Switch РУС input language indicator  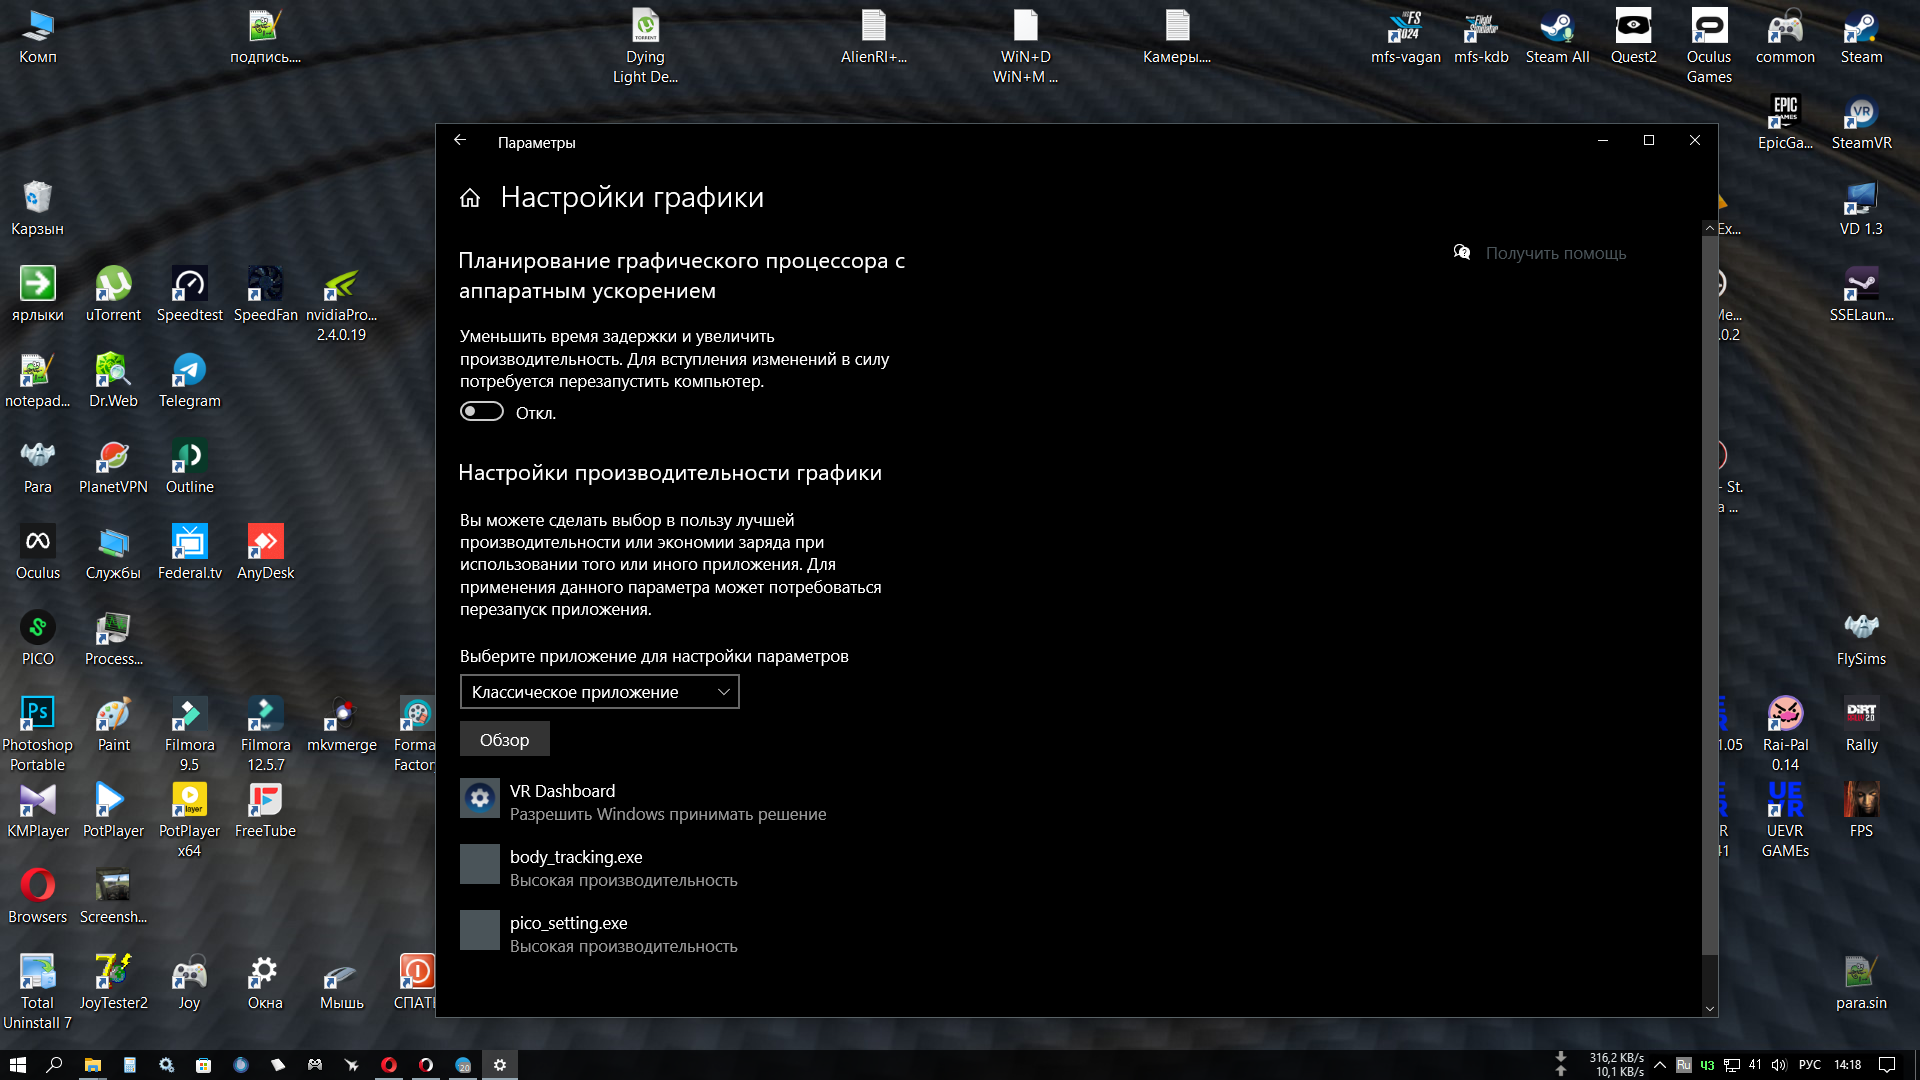(1810, 1065)
